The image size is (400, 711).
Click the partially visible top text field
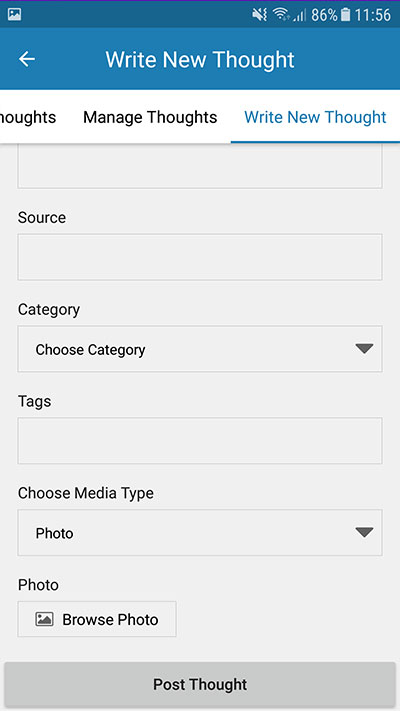pos(200,166)
